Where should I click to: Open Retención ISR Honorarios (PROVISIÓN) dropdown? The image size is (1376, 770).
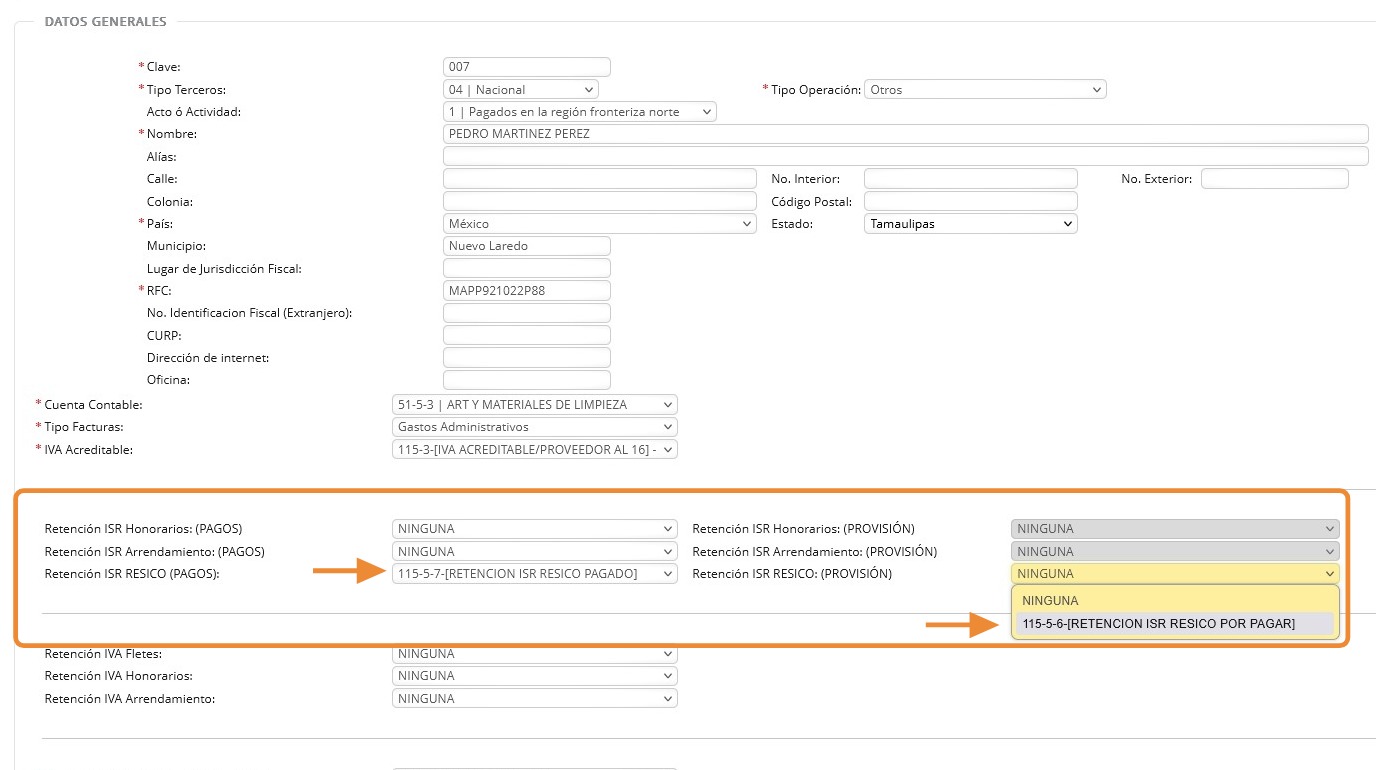[x=1175, y=529]
